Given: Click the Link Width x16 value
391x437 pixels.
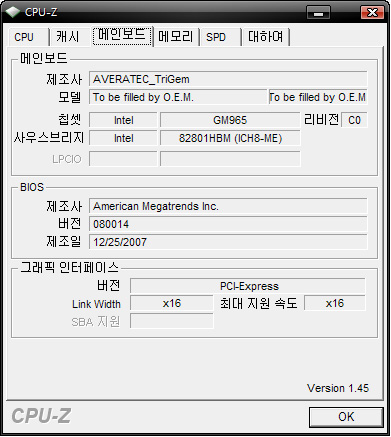Looking at the screenshot, I should pos(171,303).
